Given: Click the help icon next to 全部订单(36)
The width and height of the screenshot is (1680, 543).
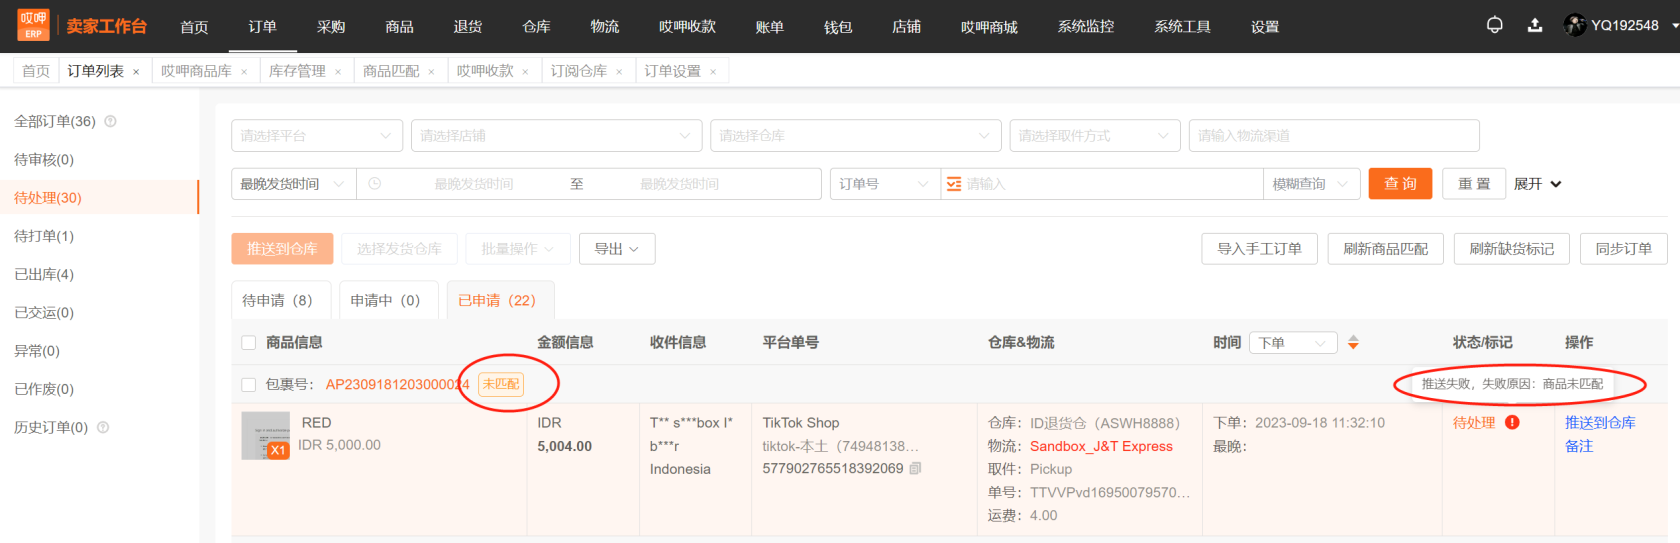Looking at the screenshot, I should tap(110, 121).
